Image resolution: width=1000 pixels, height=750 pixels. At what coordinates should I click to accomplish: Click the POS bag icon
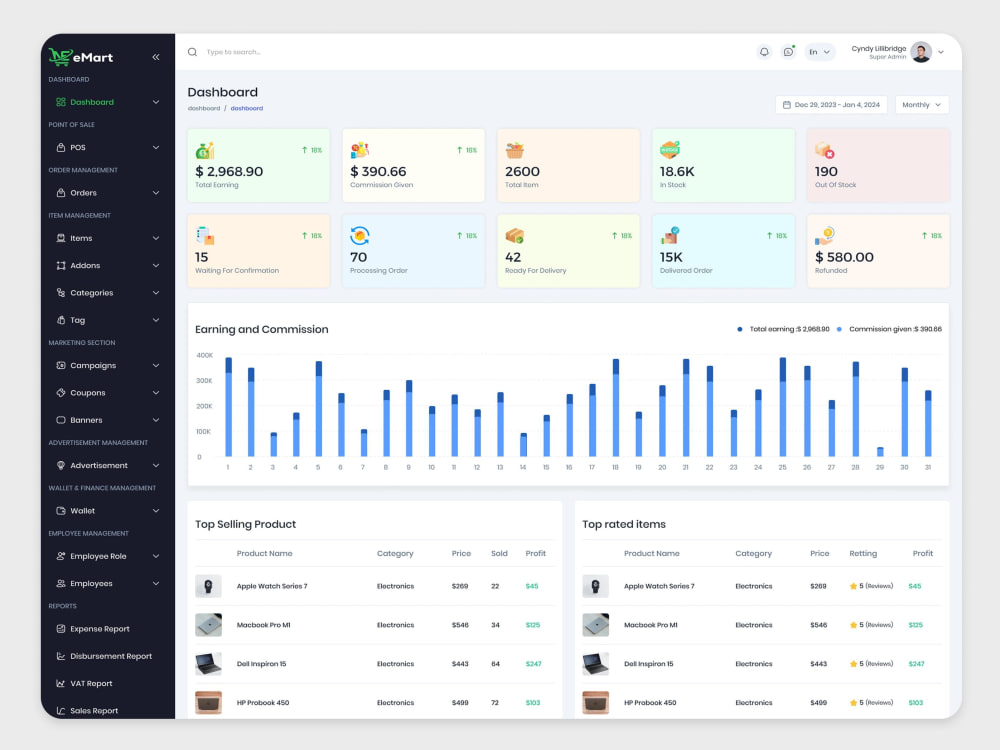[x=61, y=147]
